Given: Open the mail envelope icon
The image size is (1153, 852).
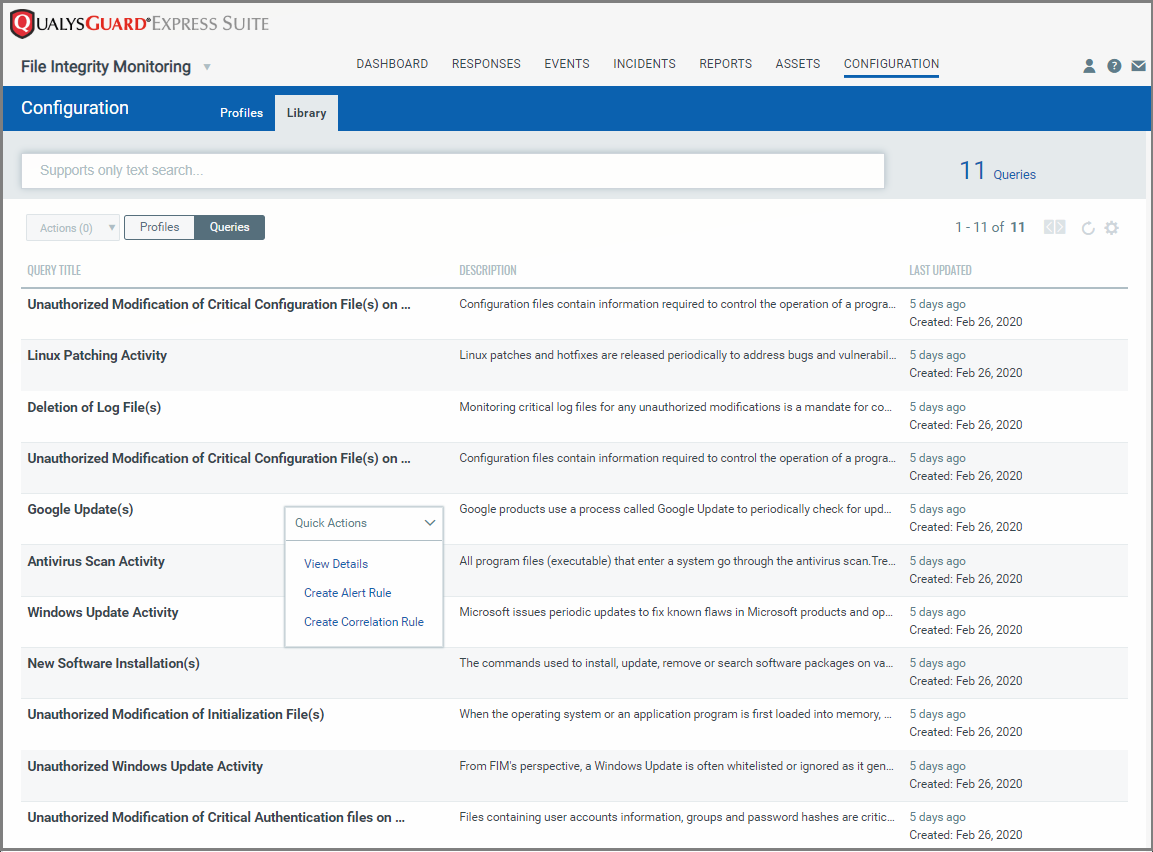Looking at the screenshot, I should [x=1138, y=66].
